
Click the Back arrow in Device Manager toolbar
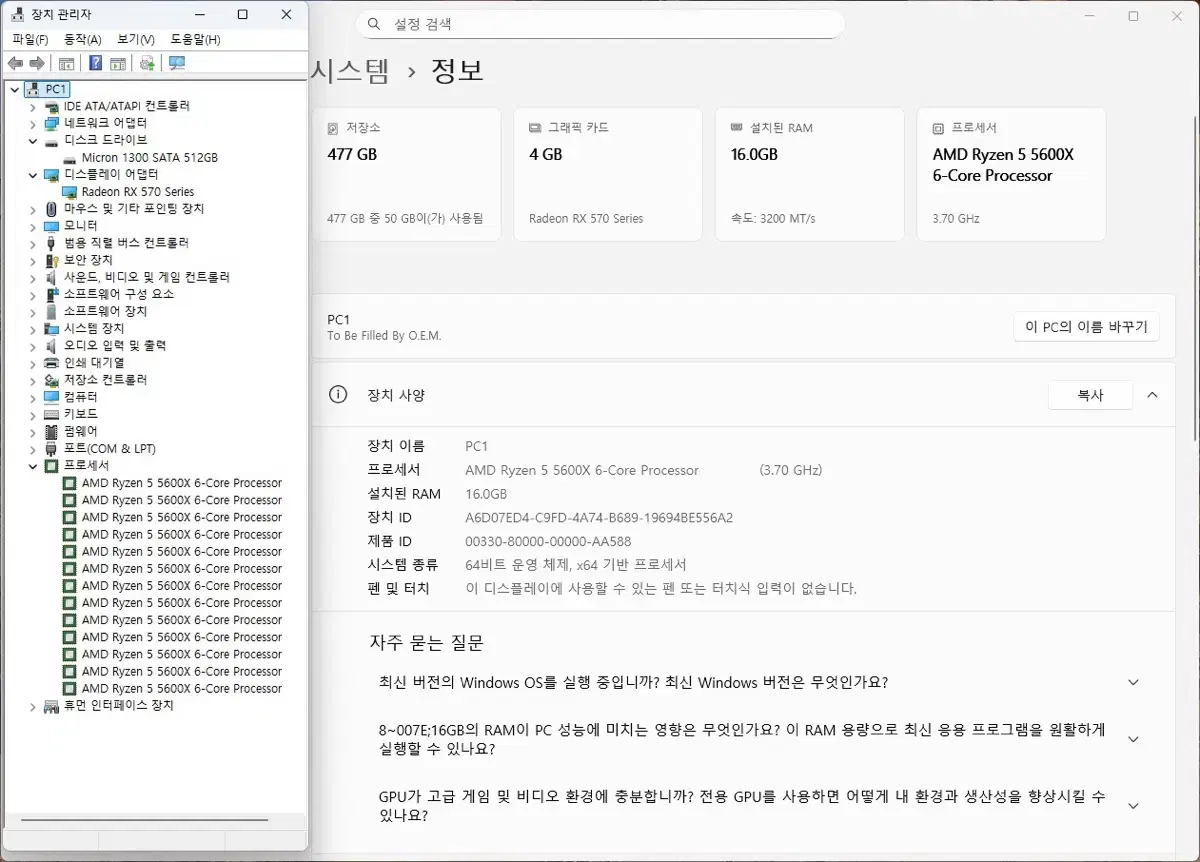pos(15,63)
